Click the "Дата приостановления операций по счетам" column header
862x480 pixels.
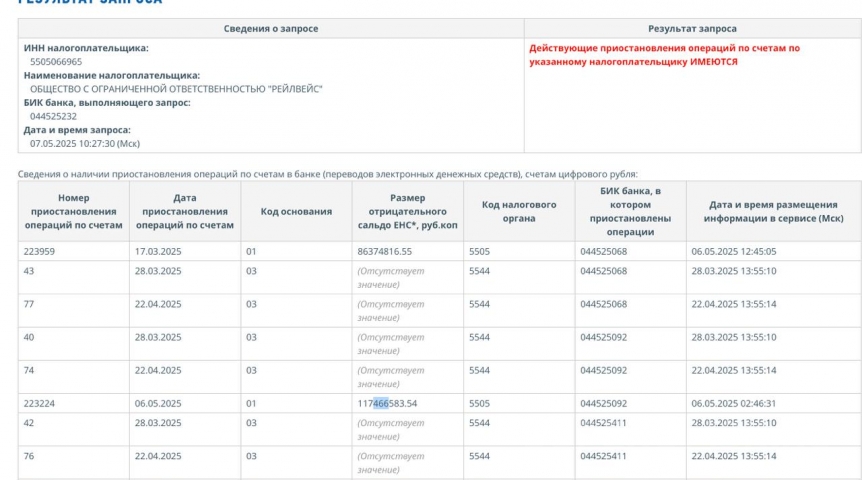pos(184,211)
